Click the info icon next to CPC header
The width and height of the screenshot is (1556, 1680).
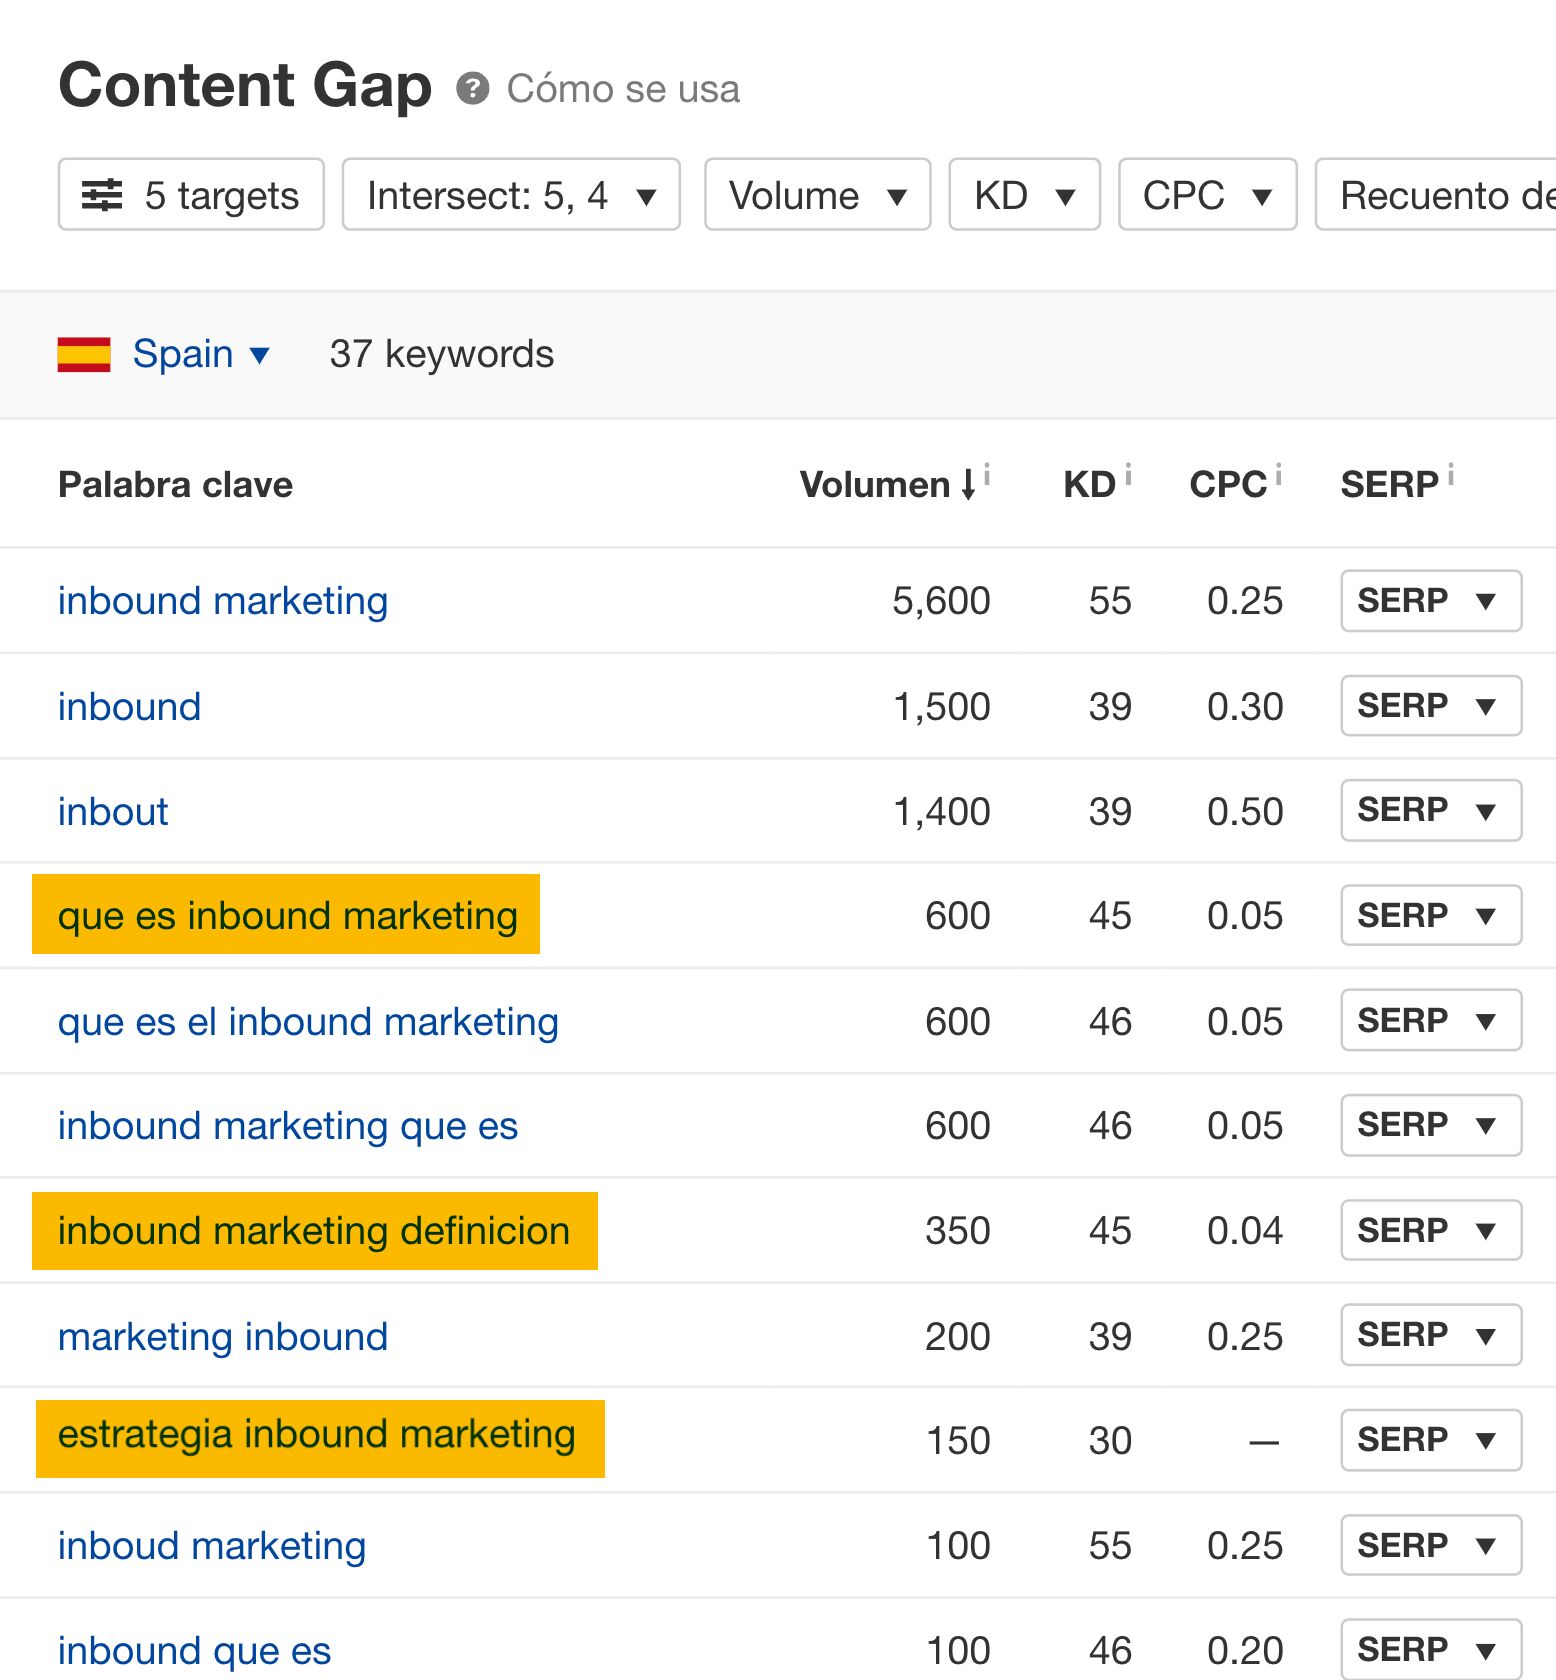(x=1278, y=474)
